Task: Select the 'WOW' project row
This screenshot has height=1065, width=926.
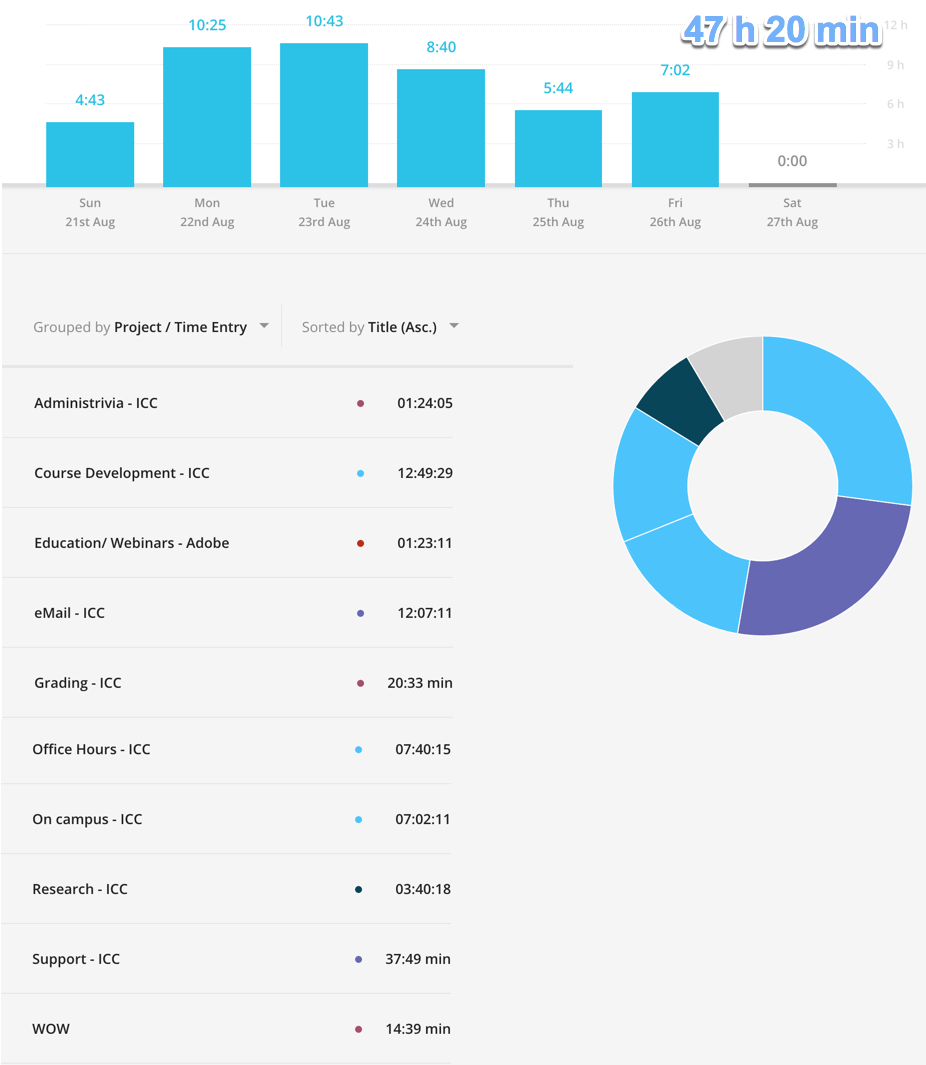Action: click(228, 1029)
